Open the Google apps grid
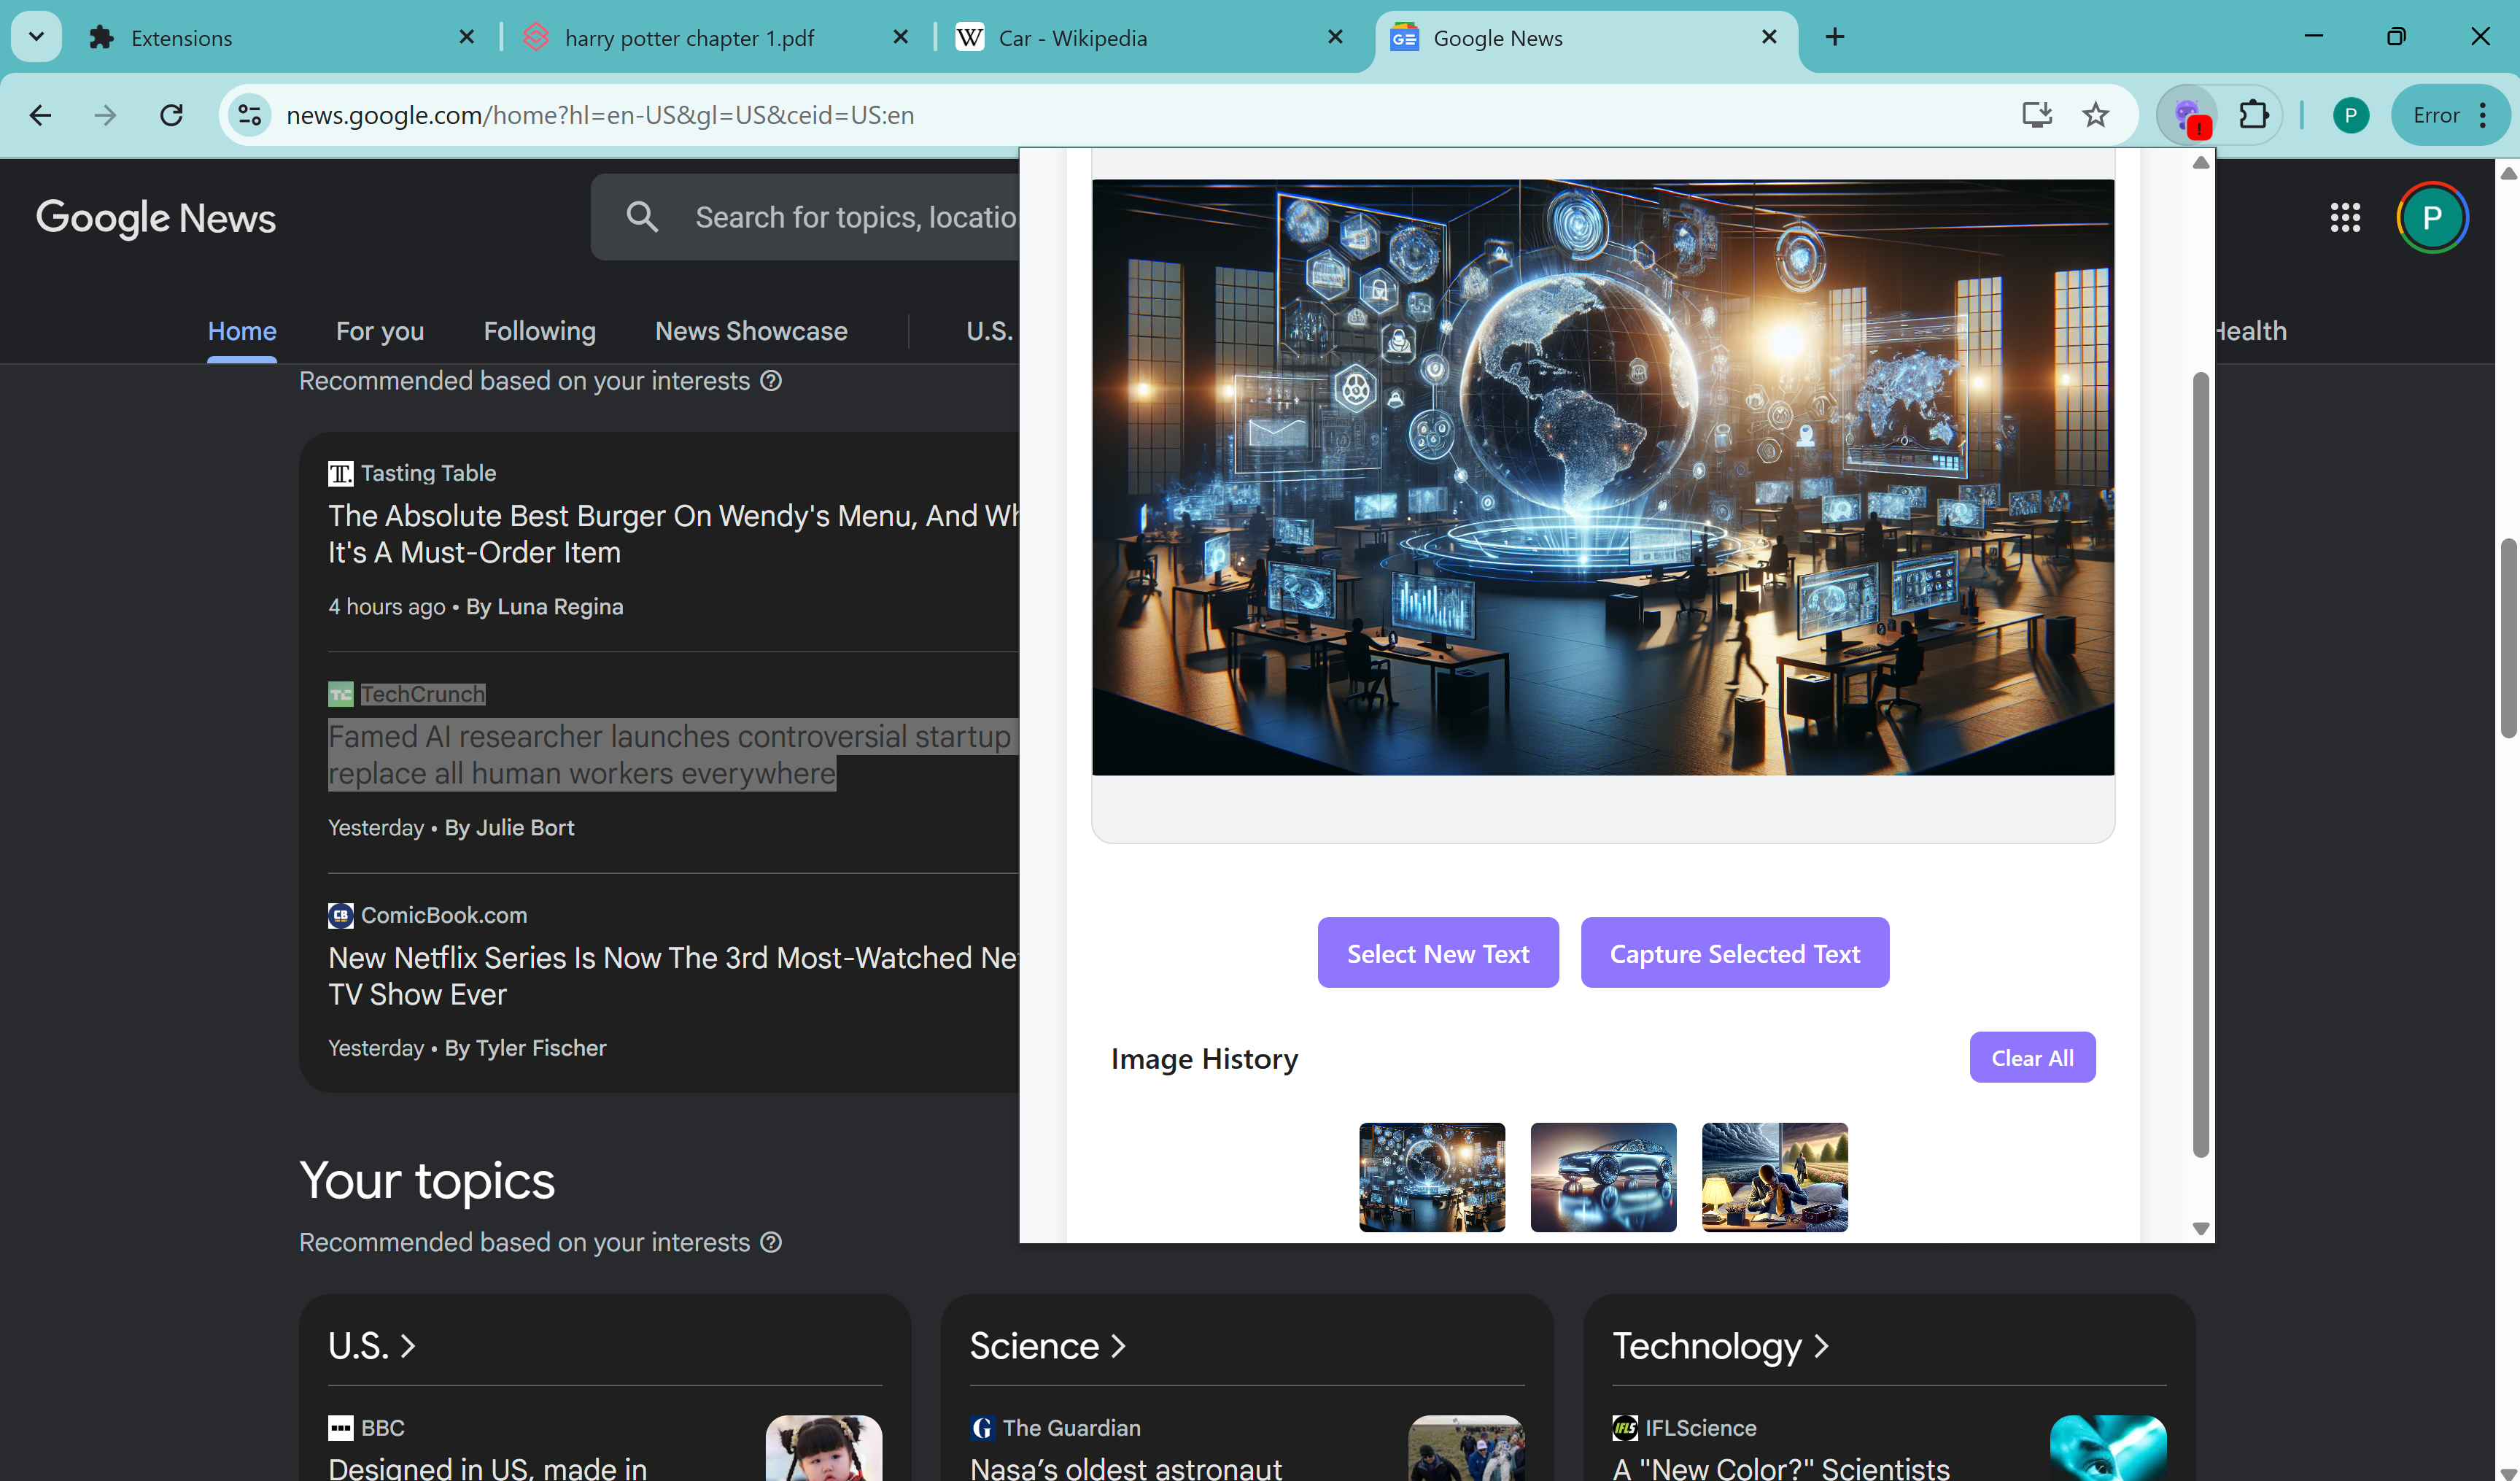2520x1481 pixels. coord(2344,217)
